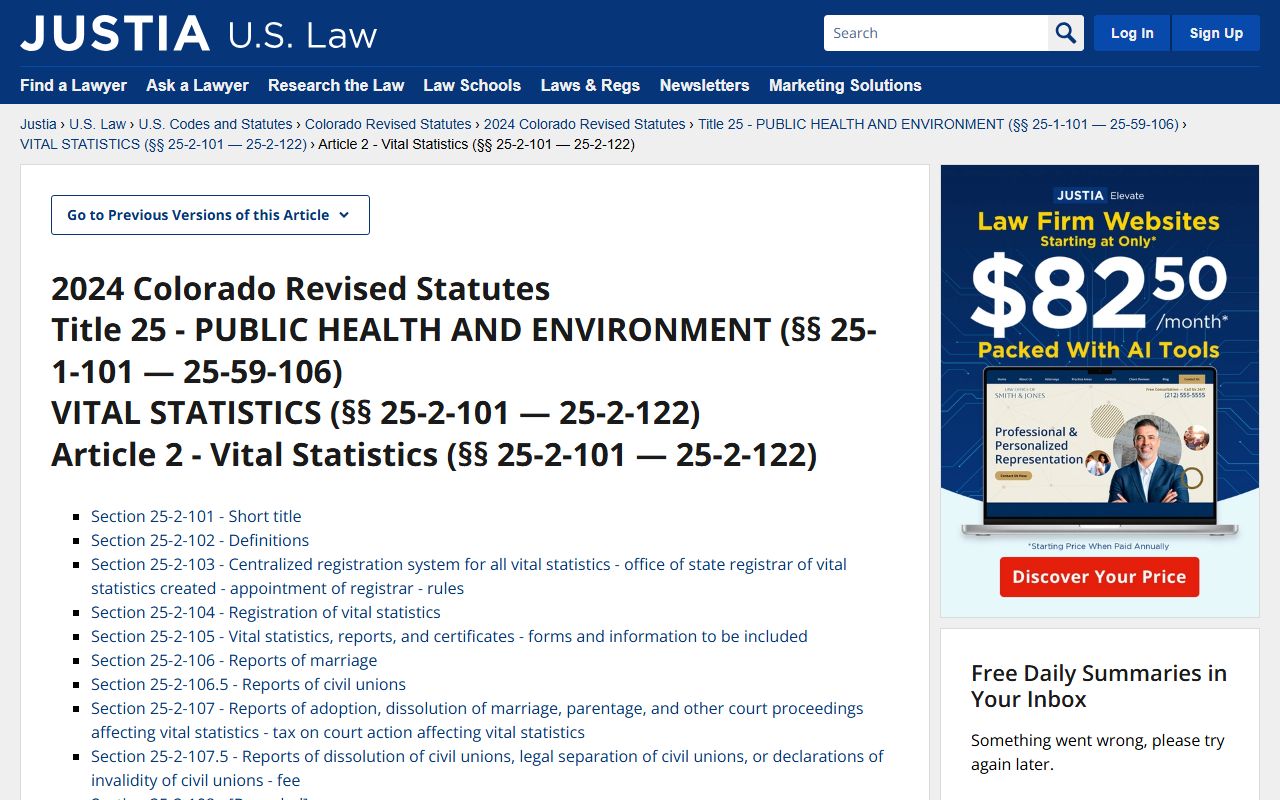The image size is (1280, 800).
Task: Click the $82.50 price in the ad
Action: pos(1098,292)
